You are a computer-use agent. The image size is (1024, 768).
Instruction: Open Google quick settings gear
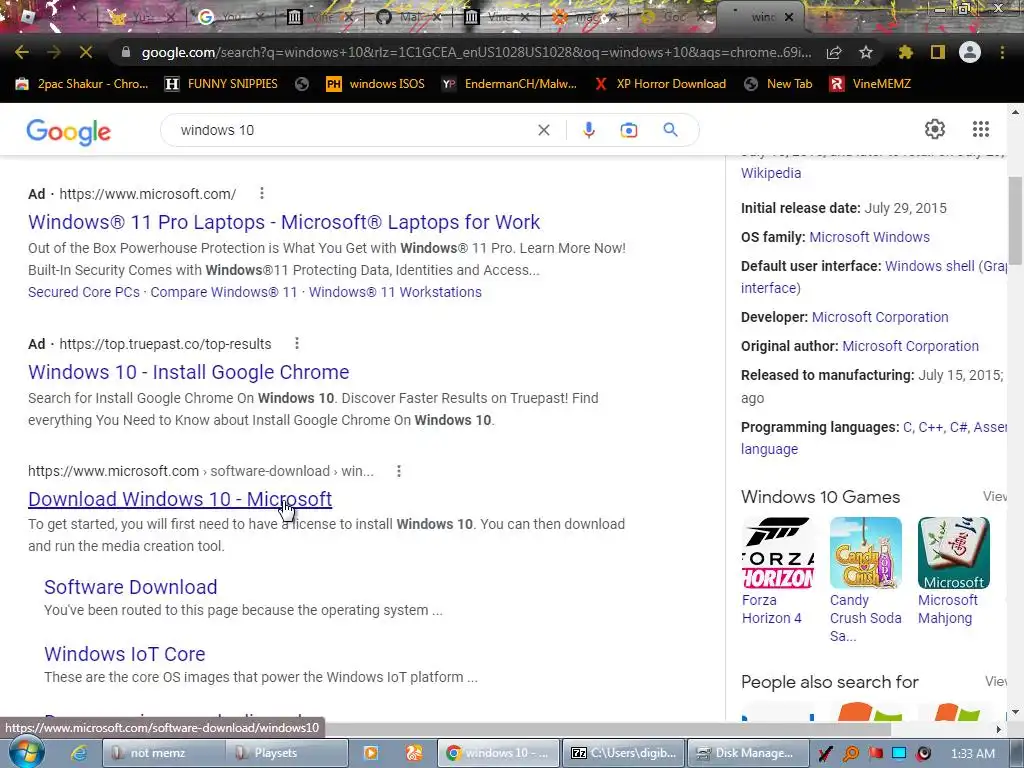pos(935,129)
